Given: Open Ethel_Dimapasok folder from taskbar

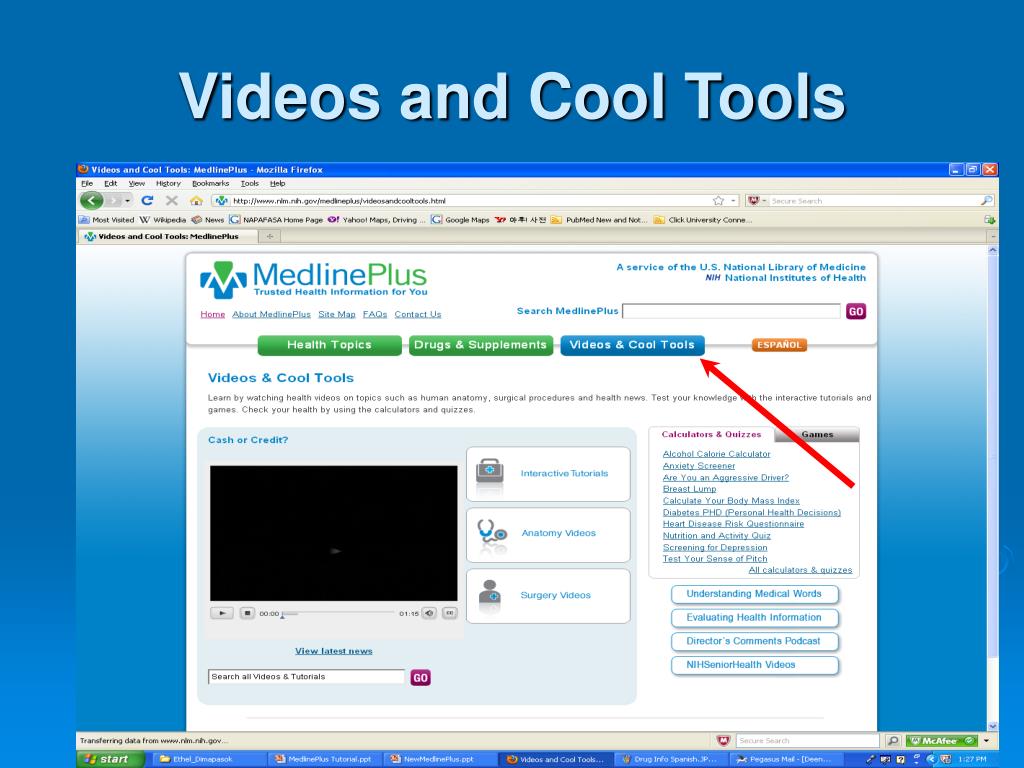Looking at the screenshot, I should [209, 759].
